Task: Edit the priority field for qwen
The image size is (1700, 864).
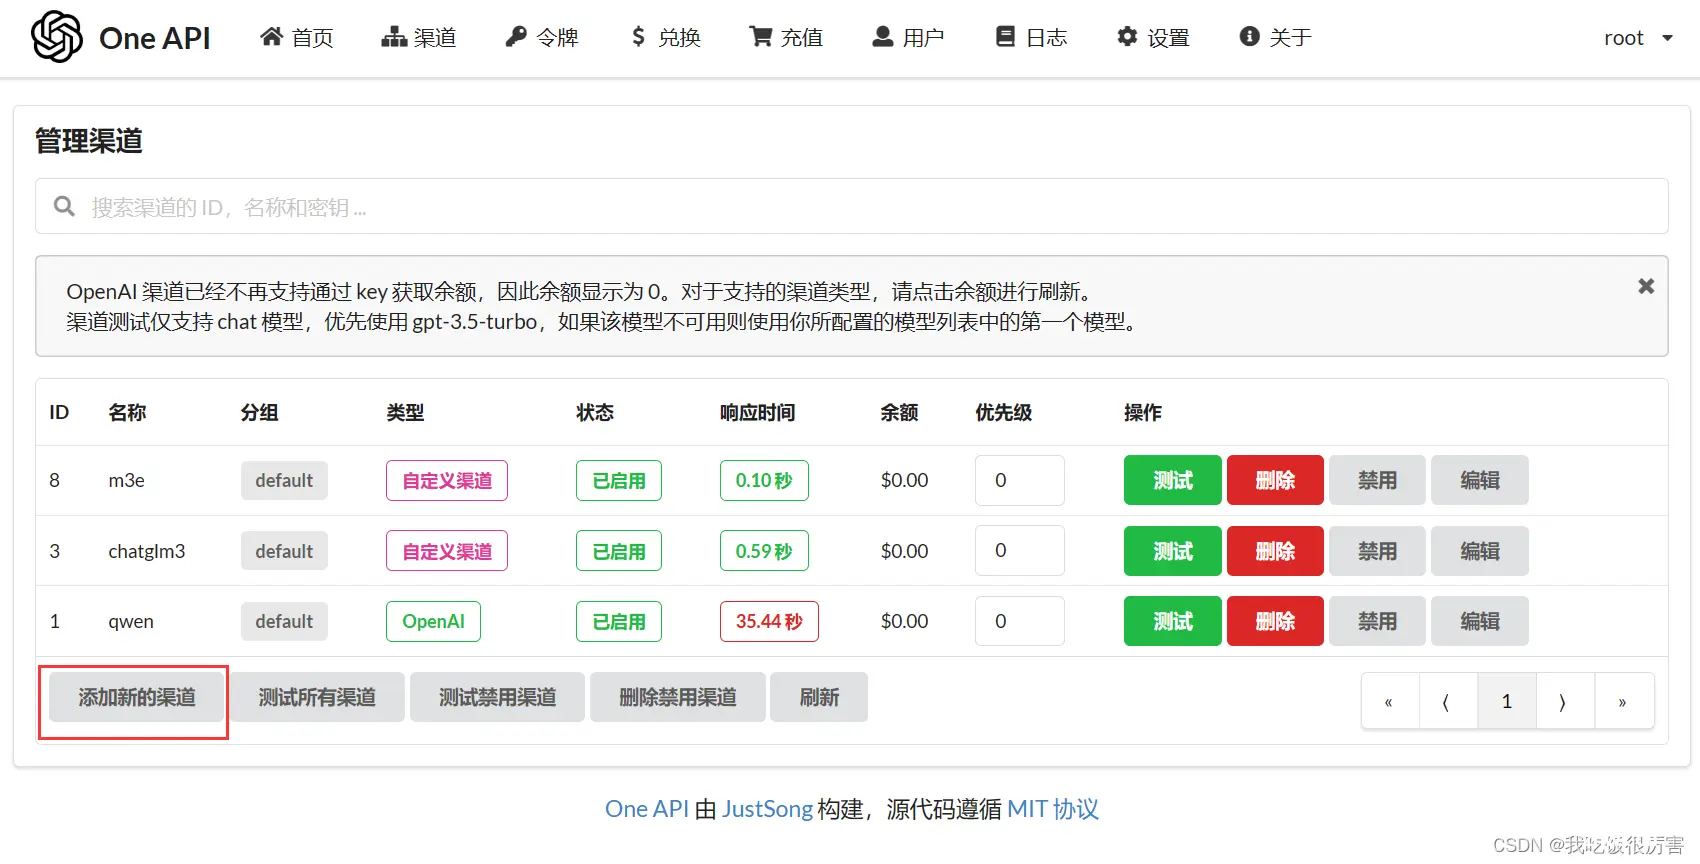Action: [x=1019, y=621]
